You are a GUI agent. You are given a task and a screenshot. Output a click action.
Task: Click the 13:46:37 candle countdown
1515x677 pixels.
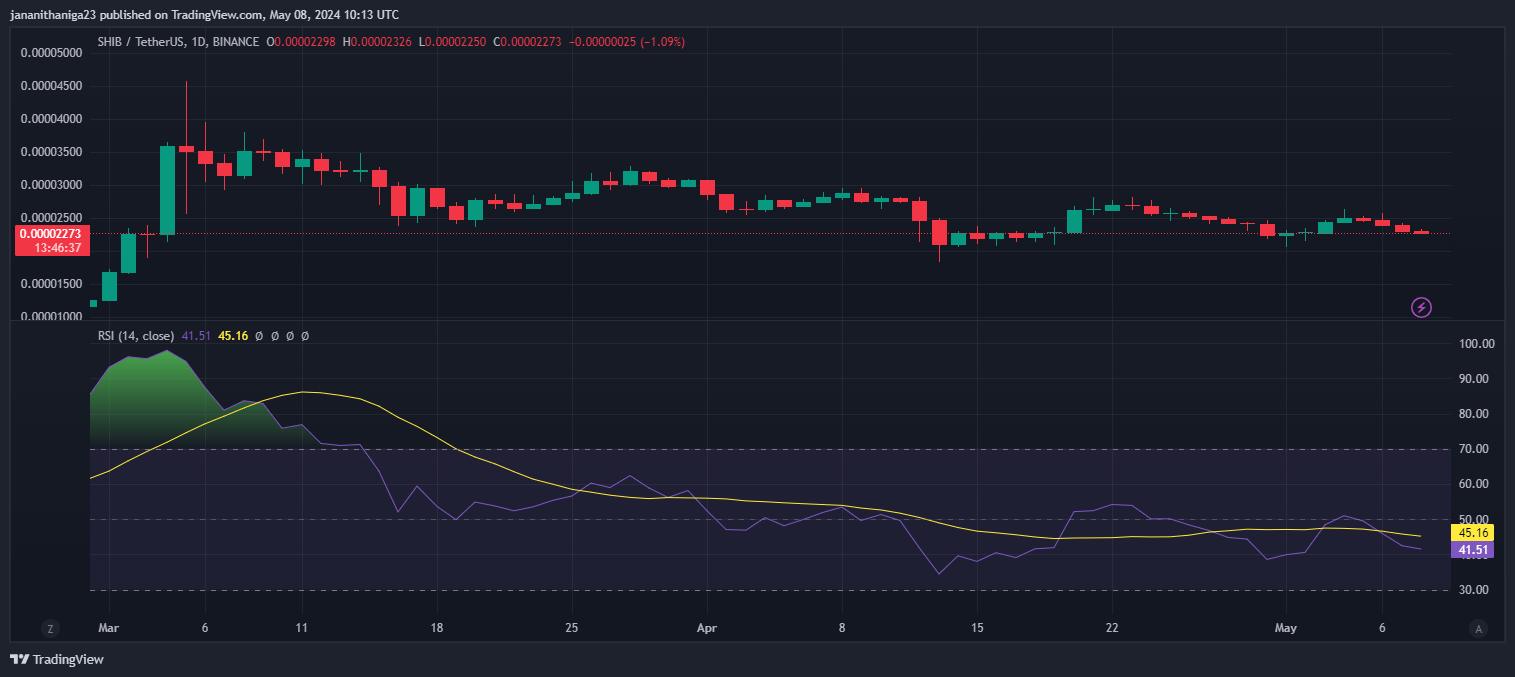pyautogui.click(x=58, y=247)
